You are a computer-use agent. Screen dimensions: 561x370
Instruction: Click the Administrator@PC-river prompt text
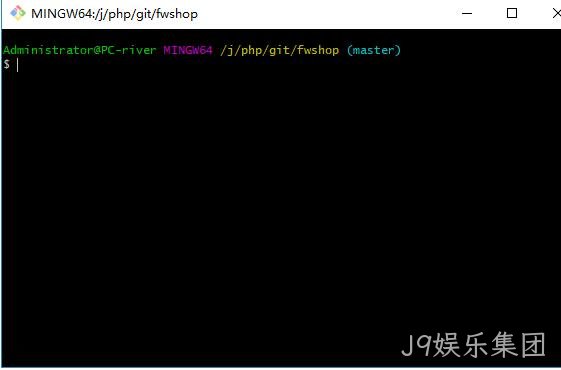coord(79,50)
